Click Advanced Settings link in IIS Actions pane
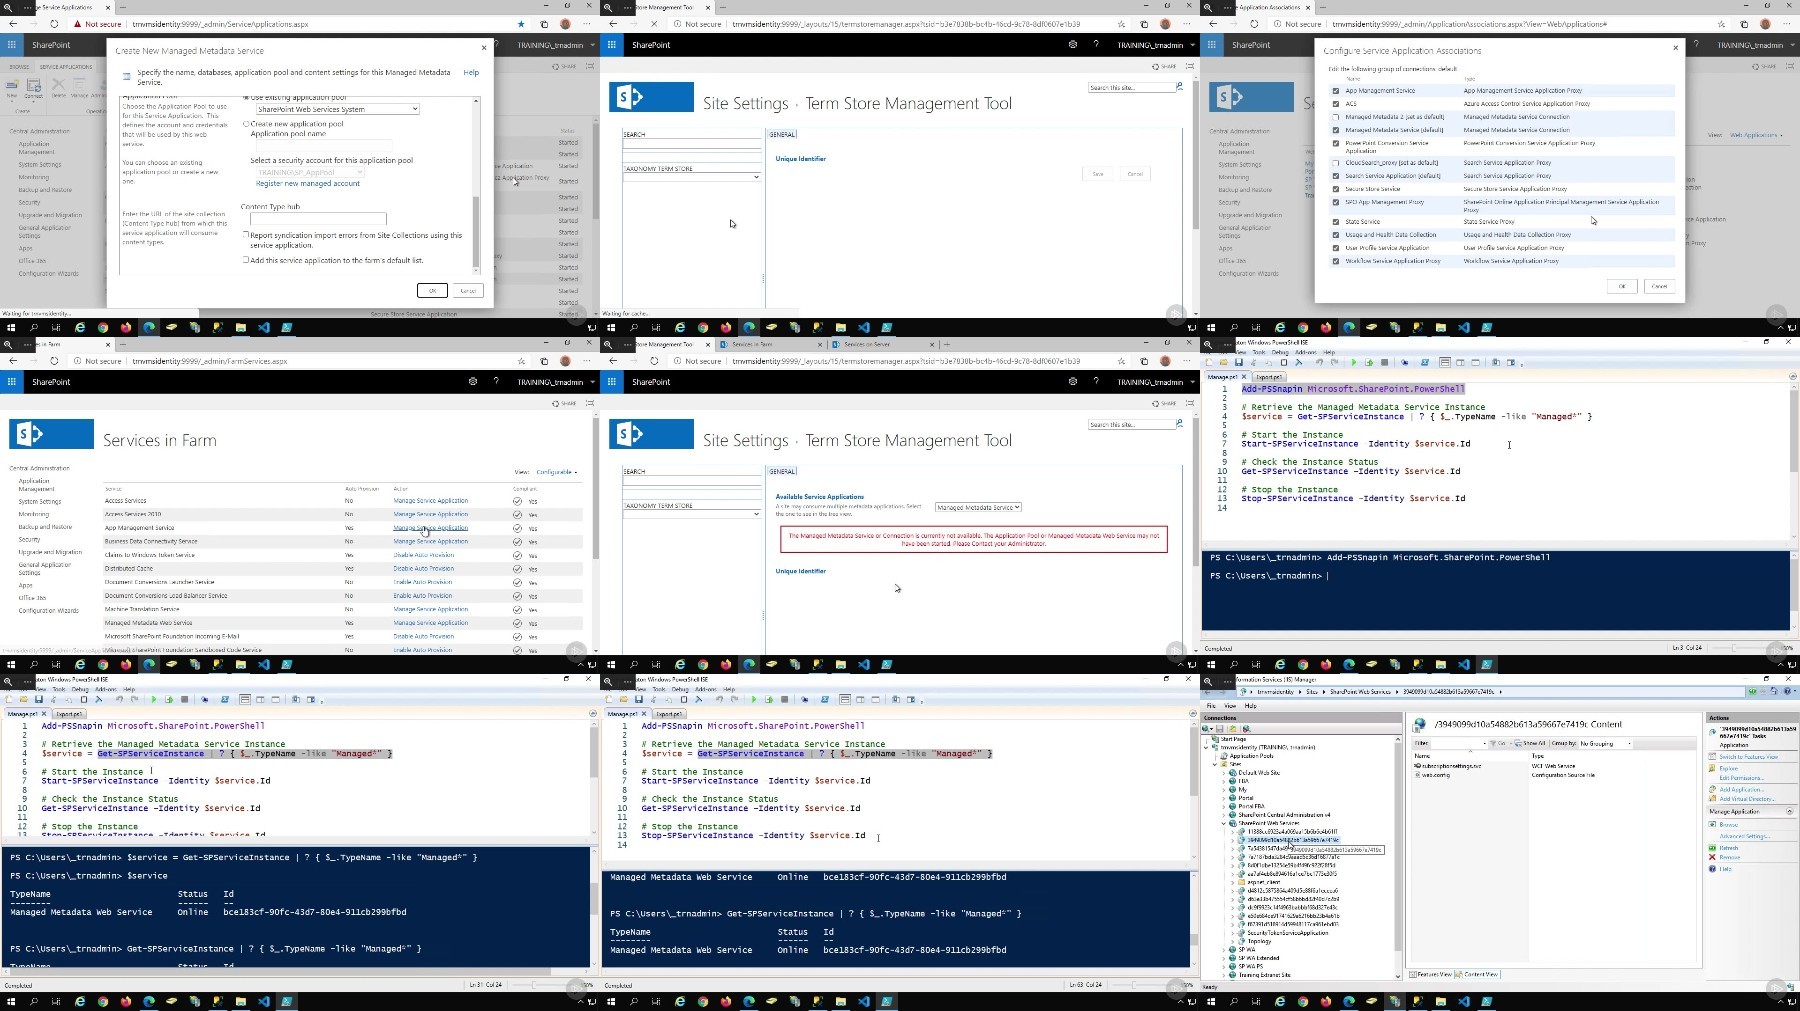 (x=1744, y=836)
